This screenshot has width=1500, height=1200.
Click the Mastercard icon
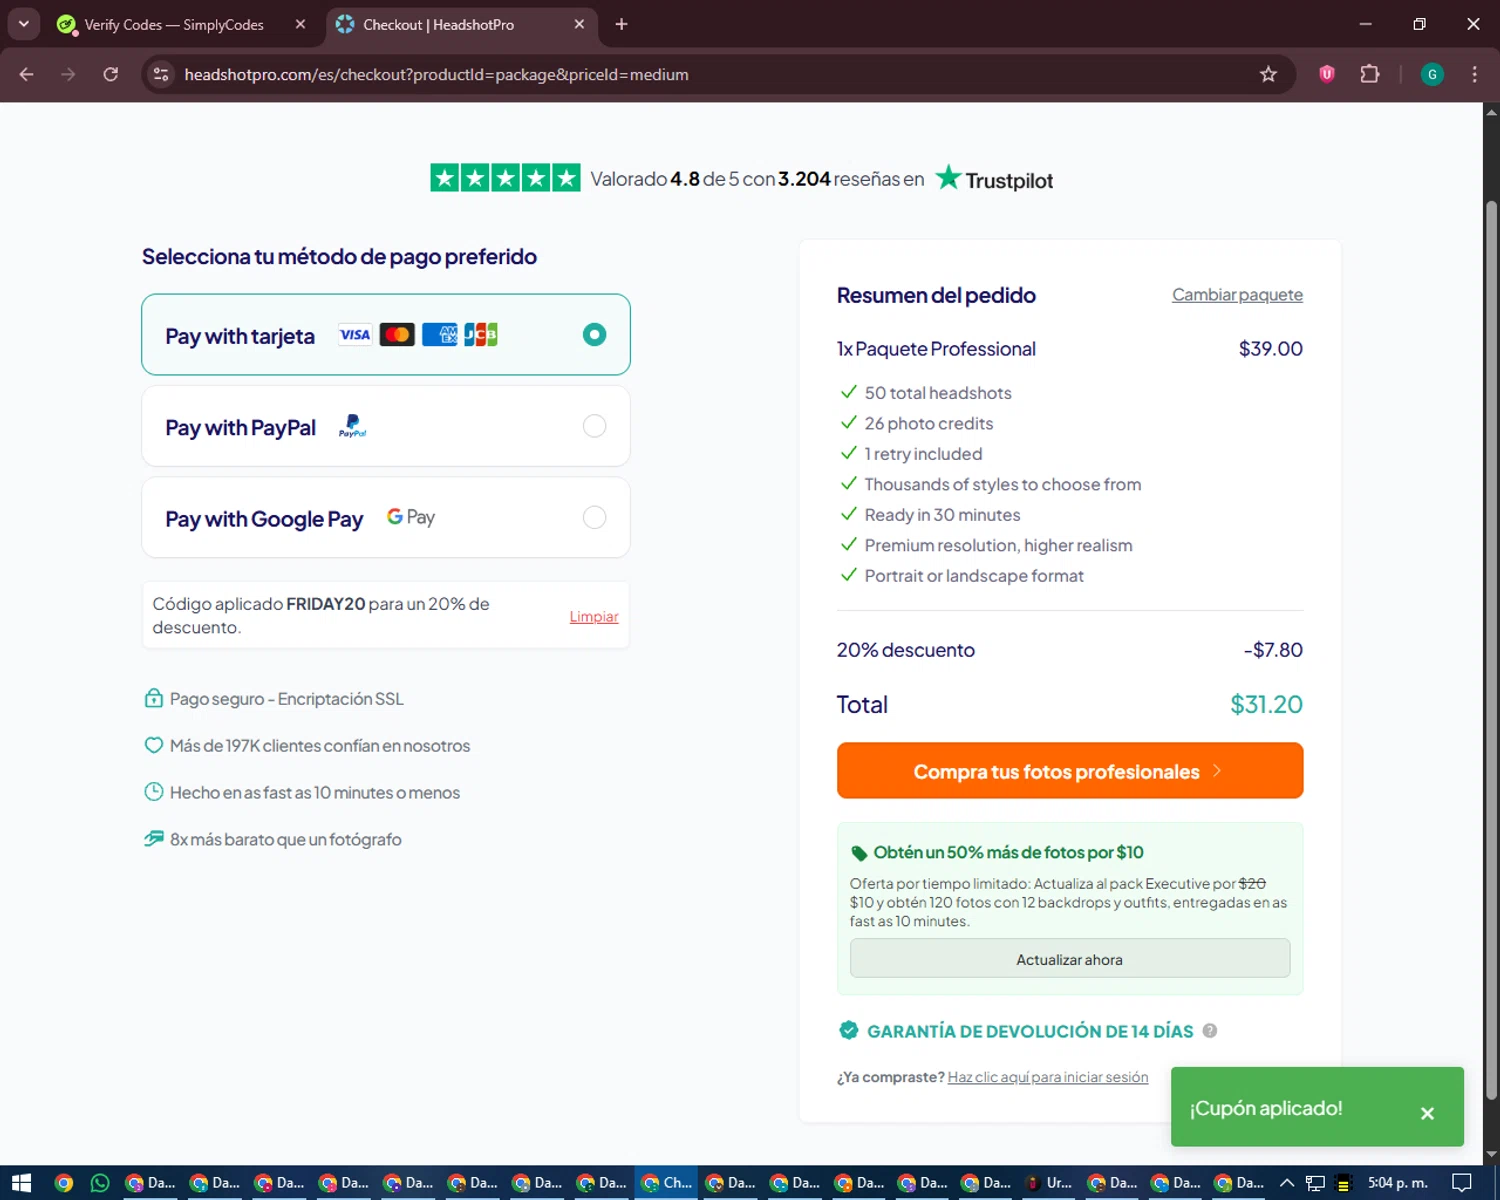(397, 335)
